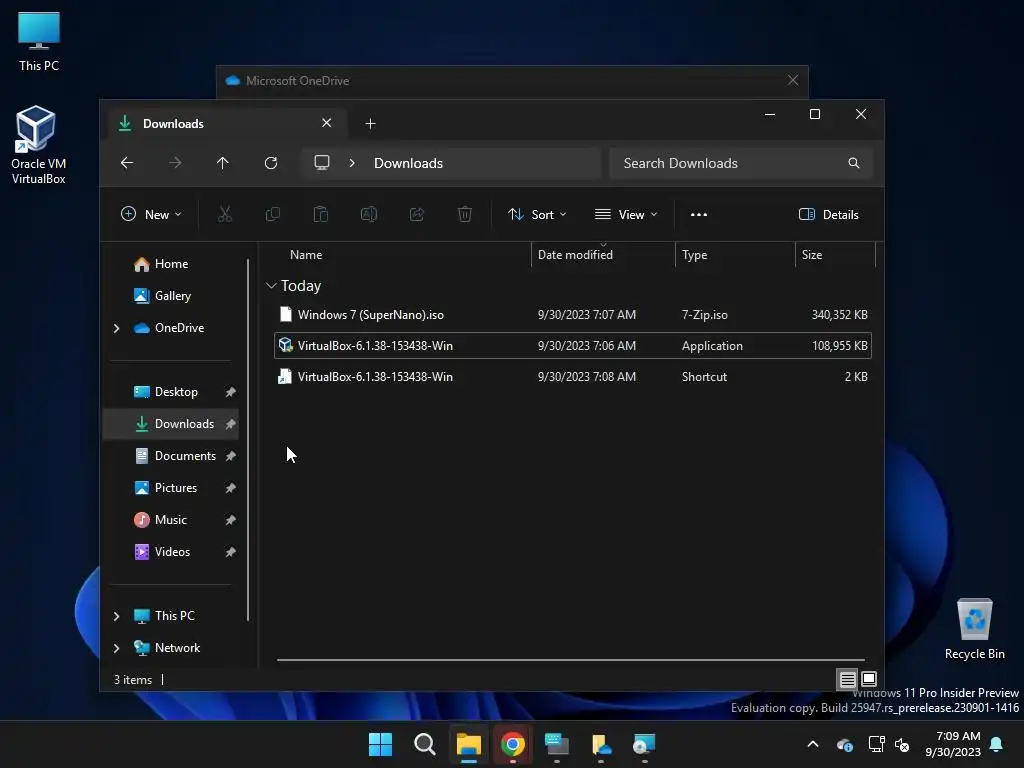Viewport: 1024px width, 768px height.
Task: Switch to details list view icon
Action: [847, 679]
